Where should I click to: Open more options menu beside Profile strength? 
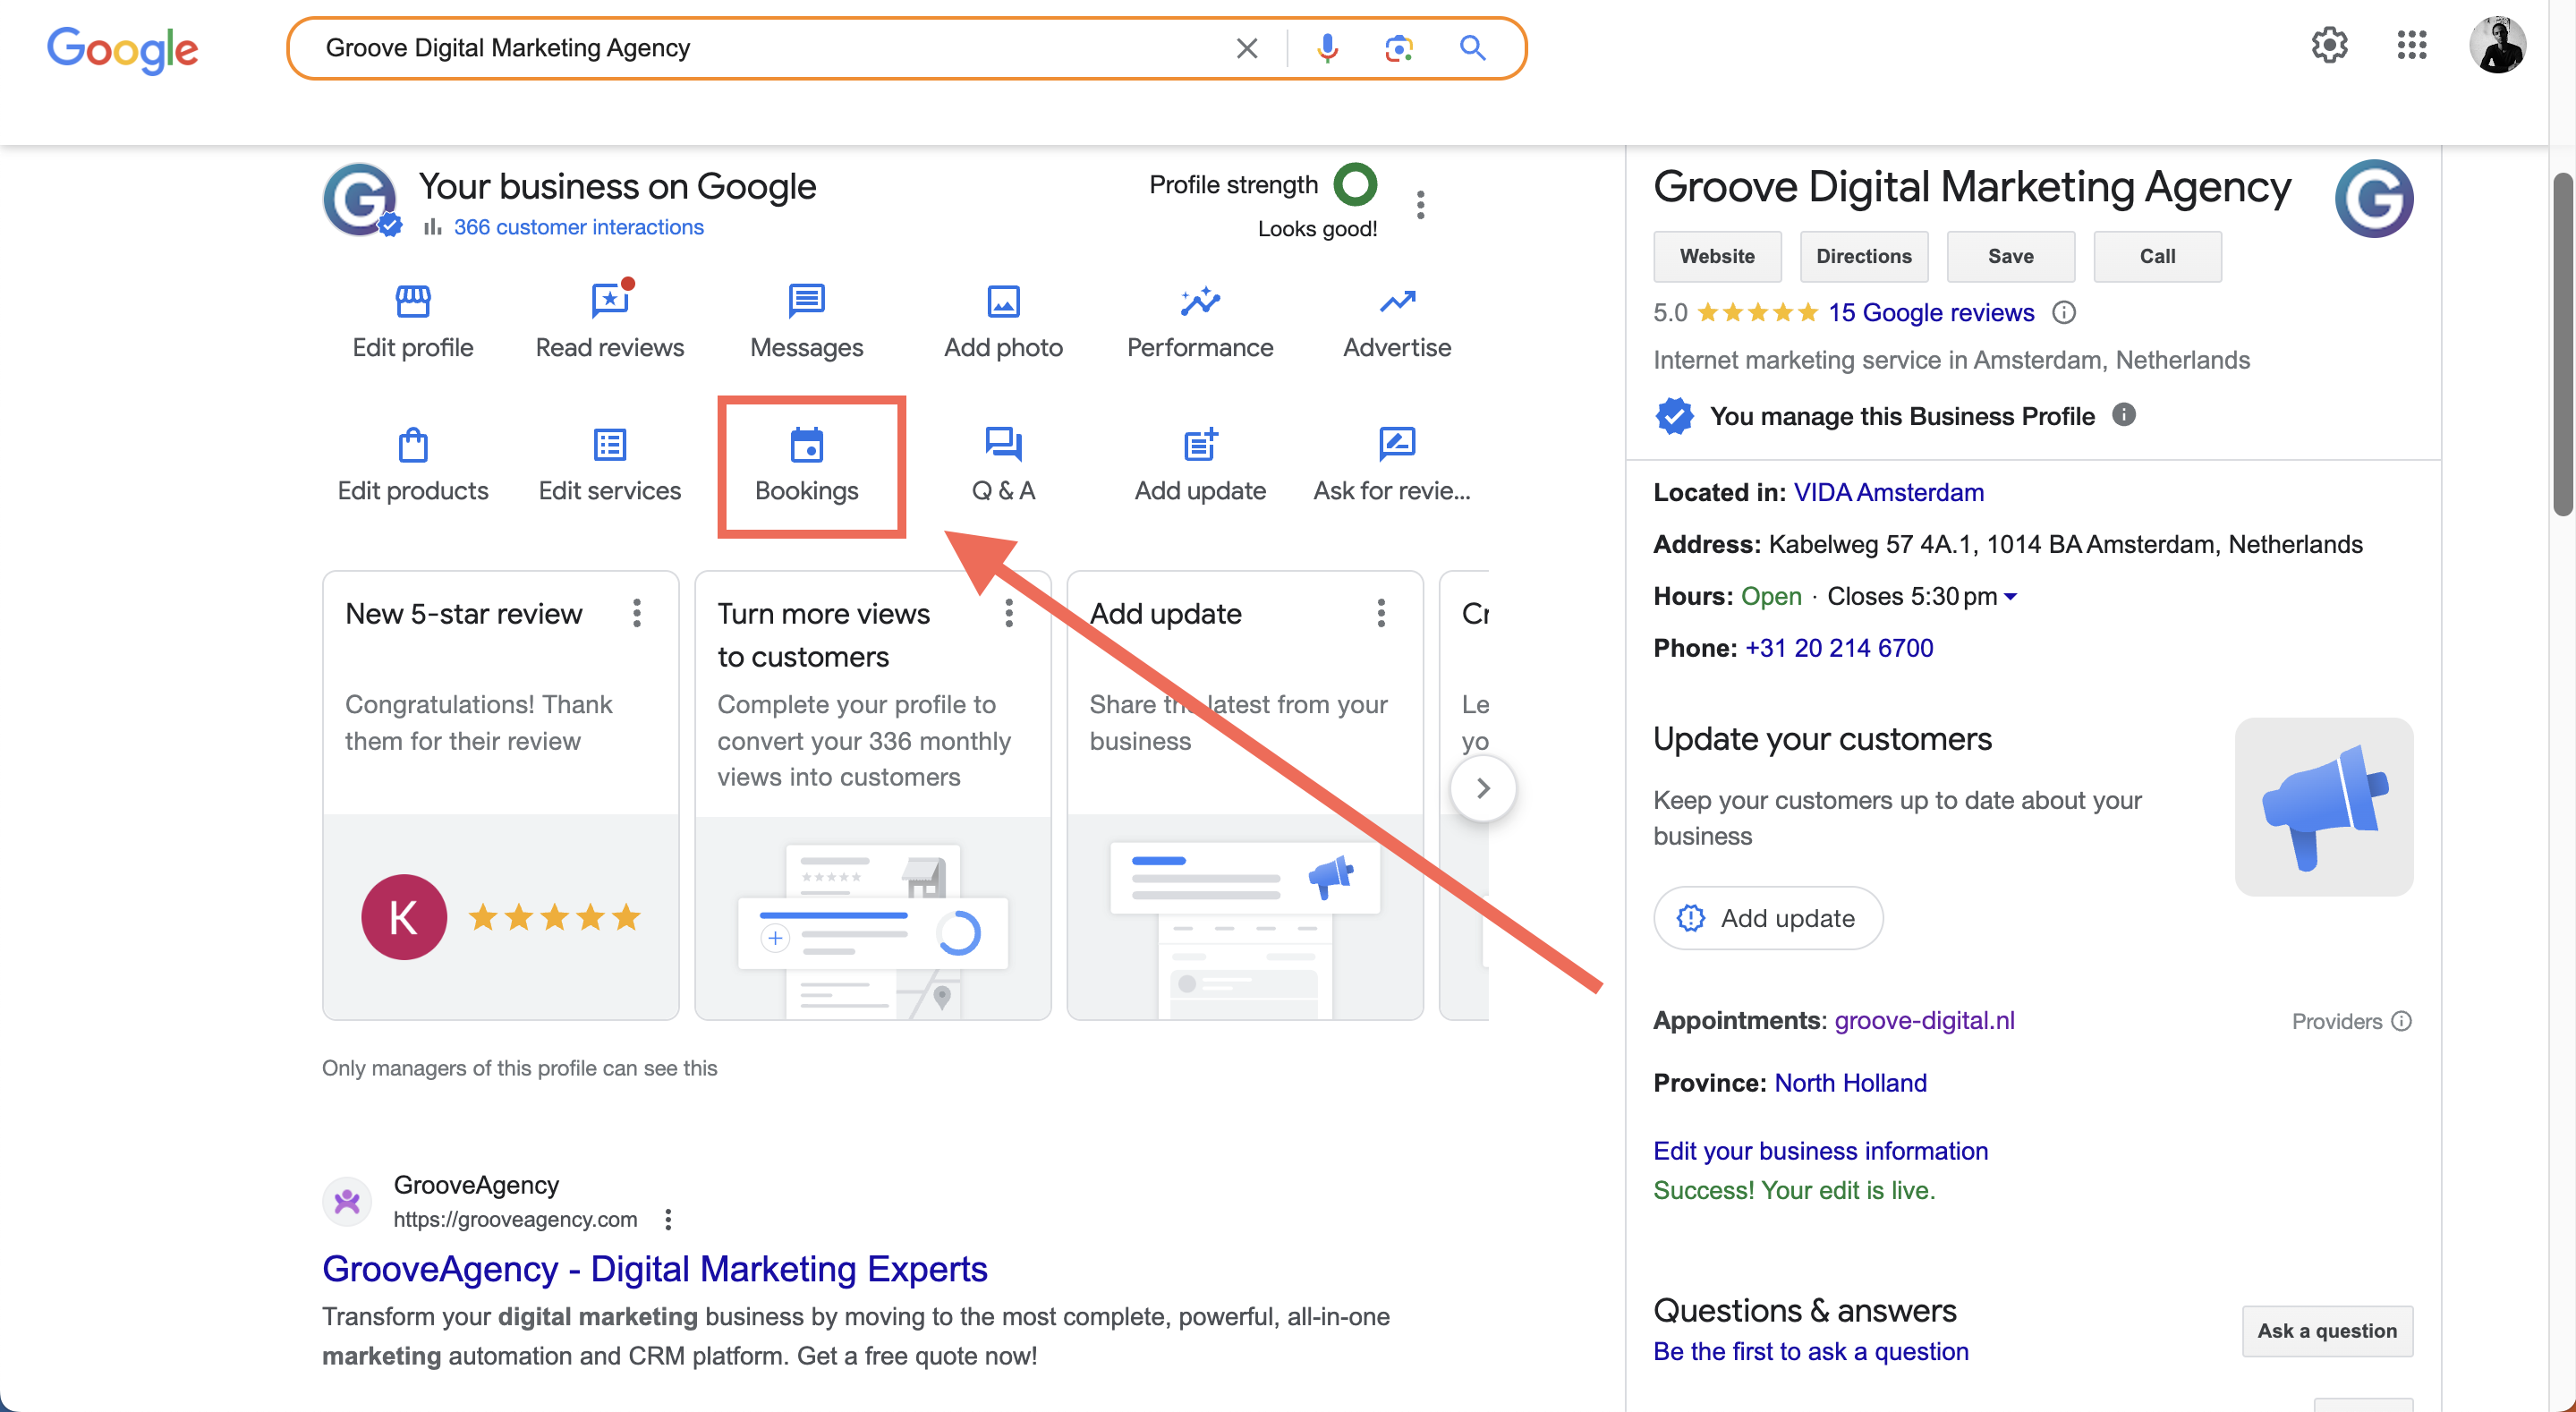[1420, 204]
